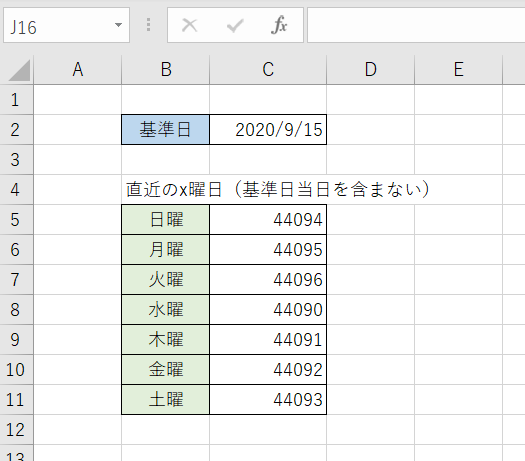Select row 6 header
Viewport: 525px width, 461px height.
pyautogui.click(x=16, y=250)
